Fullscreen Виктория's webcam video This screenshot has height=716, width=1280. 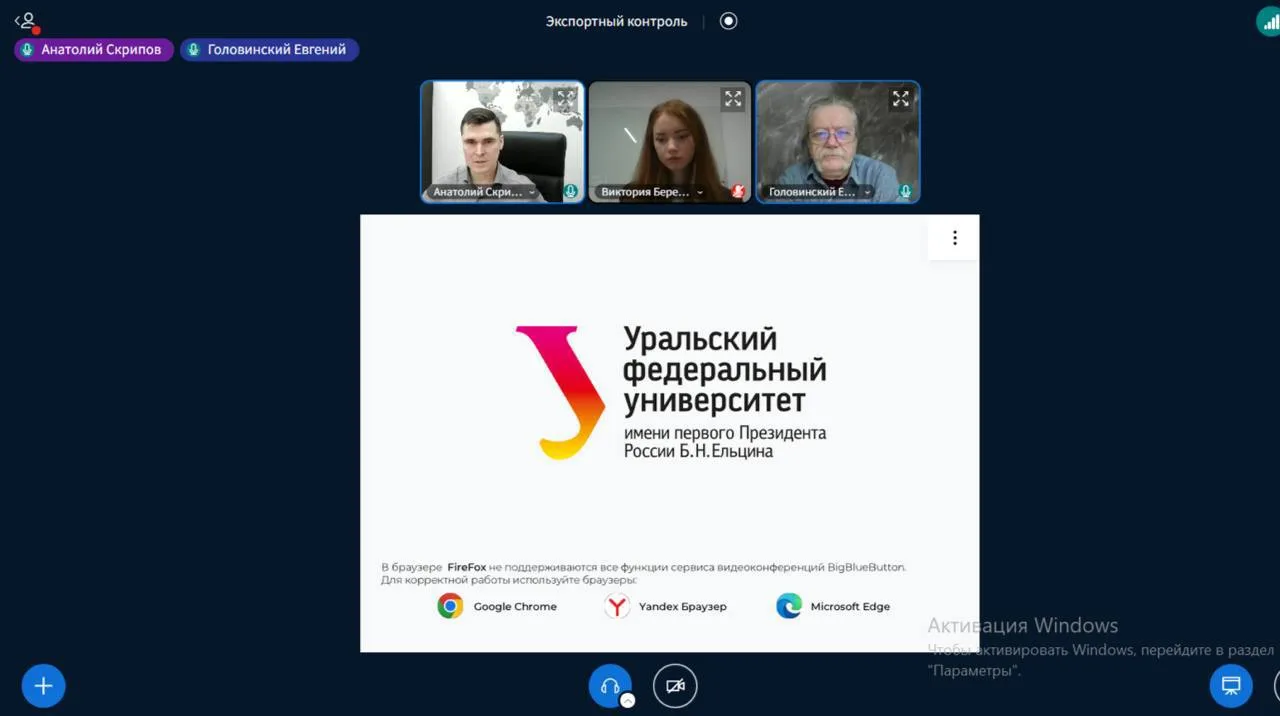click(733, 98)
